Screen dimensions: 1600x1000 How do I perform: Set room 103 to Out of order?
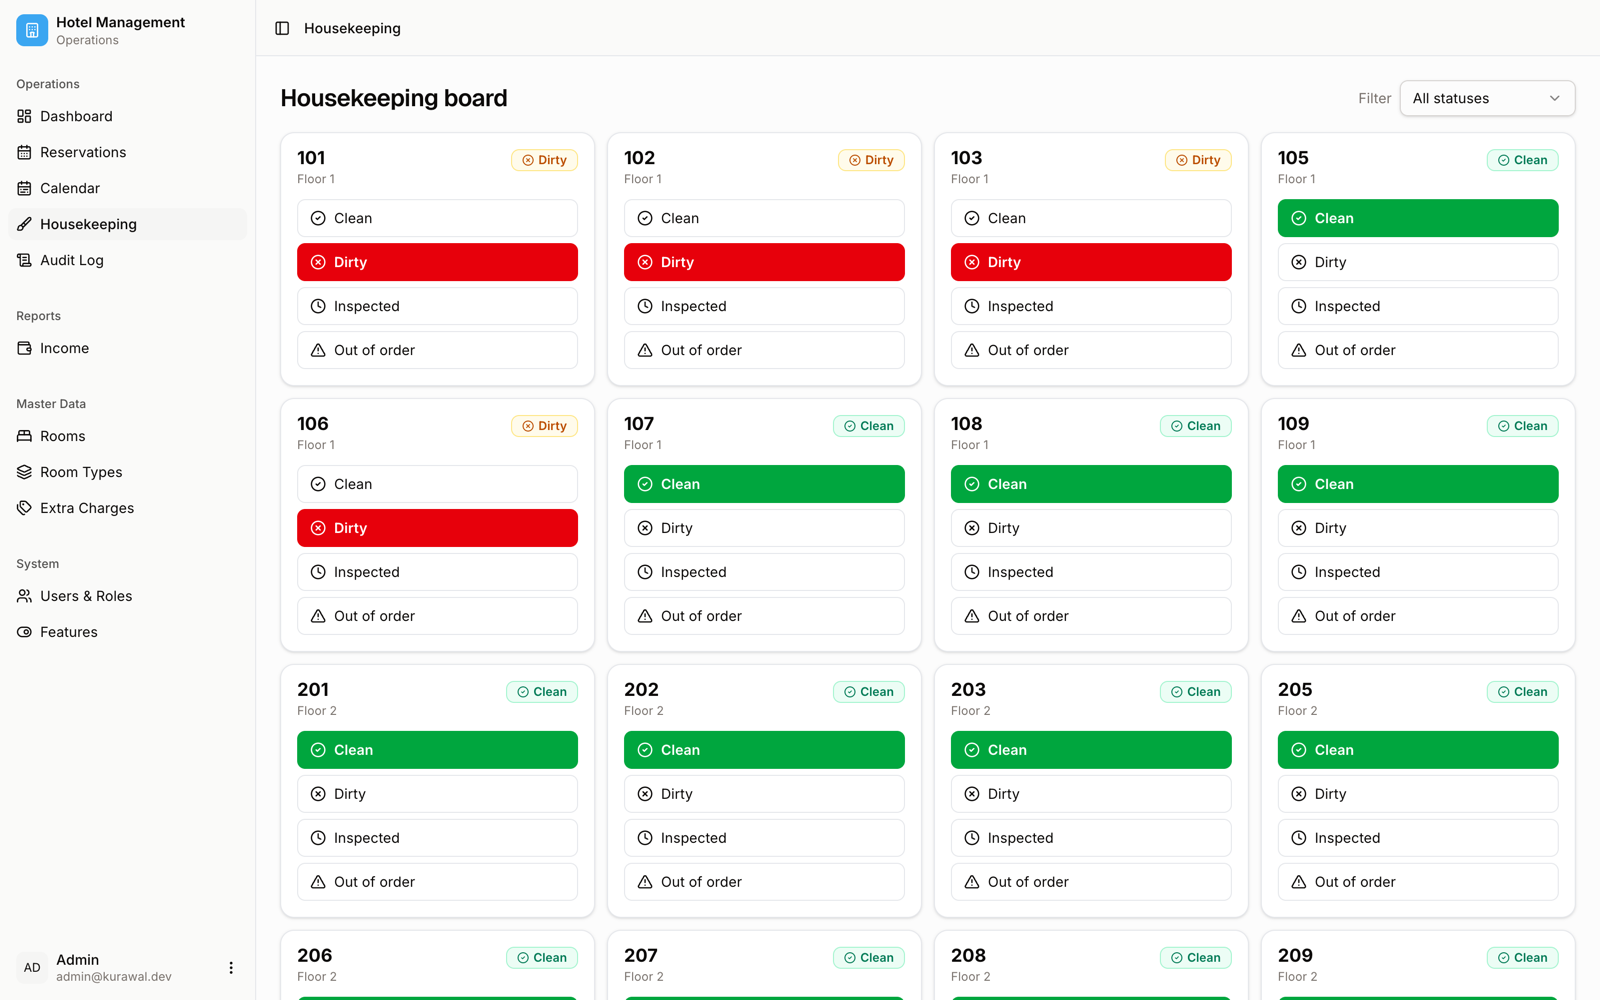pos(1091,350)
